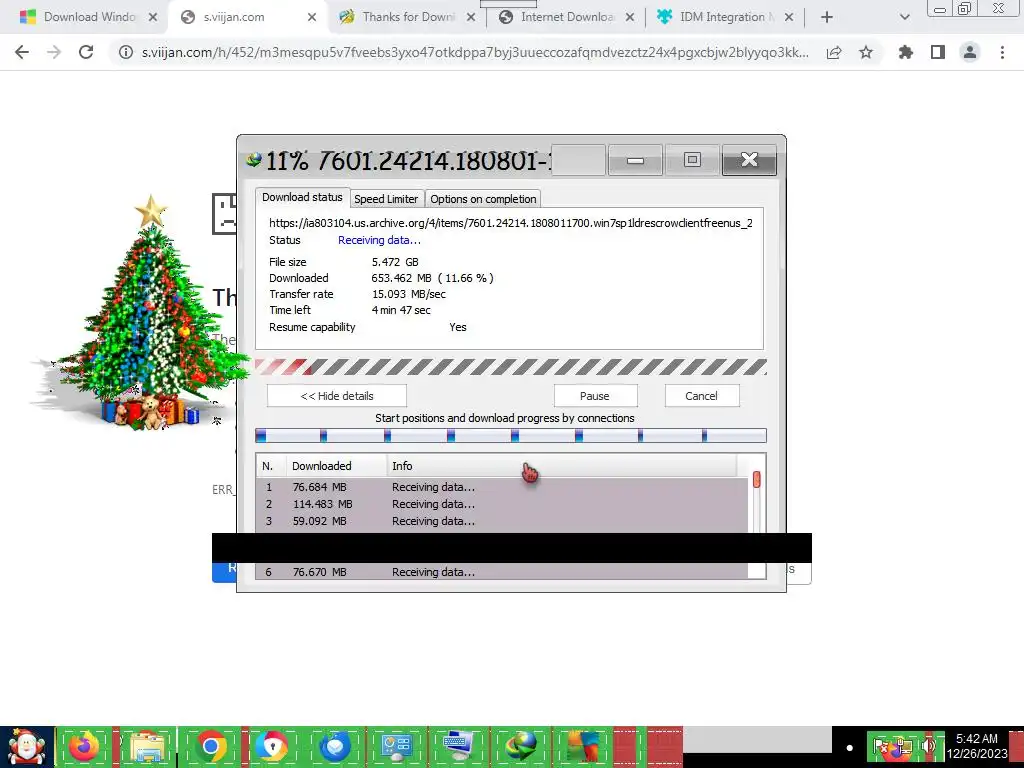Image resolution: width=1024 pixels, height=768 pixels.
Task: Click the Hide details button
Action: pyautogui.click(x=336, y=396)
